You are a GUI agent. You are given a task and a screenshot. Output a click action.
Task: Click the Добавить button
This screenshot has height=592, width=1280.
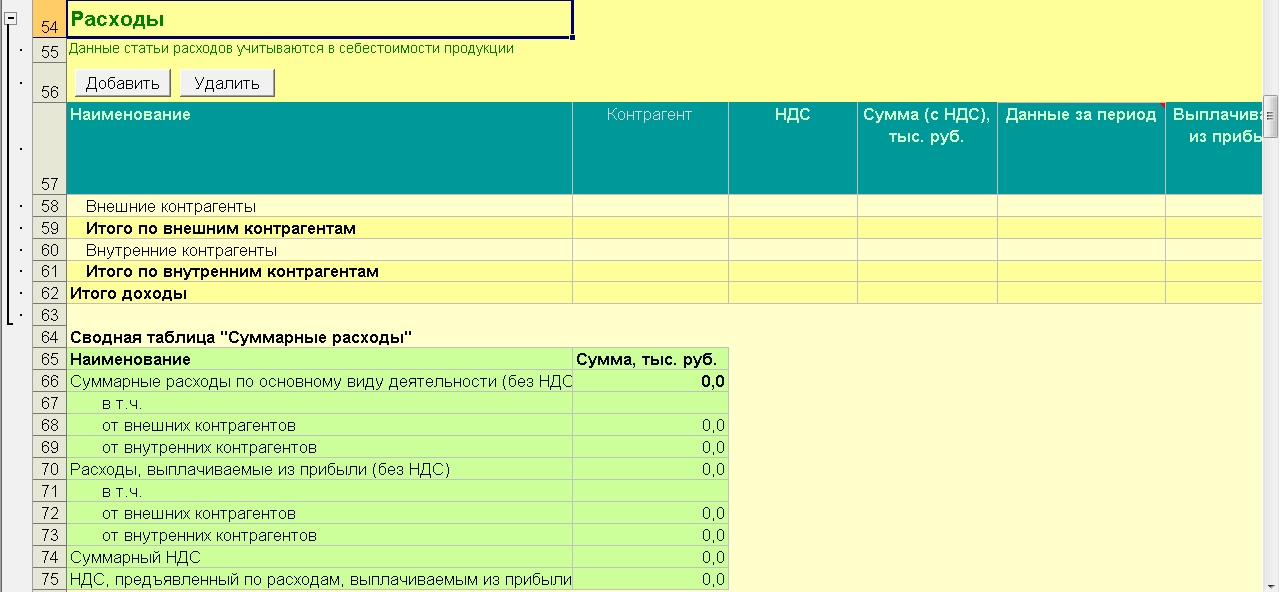(123, 83)
